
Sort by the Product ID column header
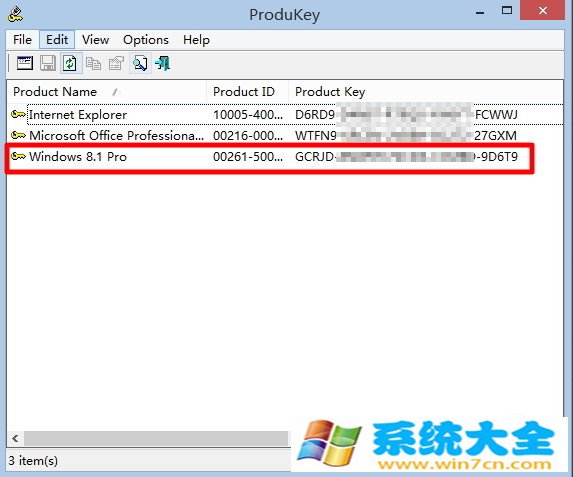pos(247,91)
